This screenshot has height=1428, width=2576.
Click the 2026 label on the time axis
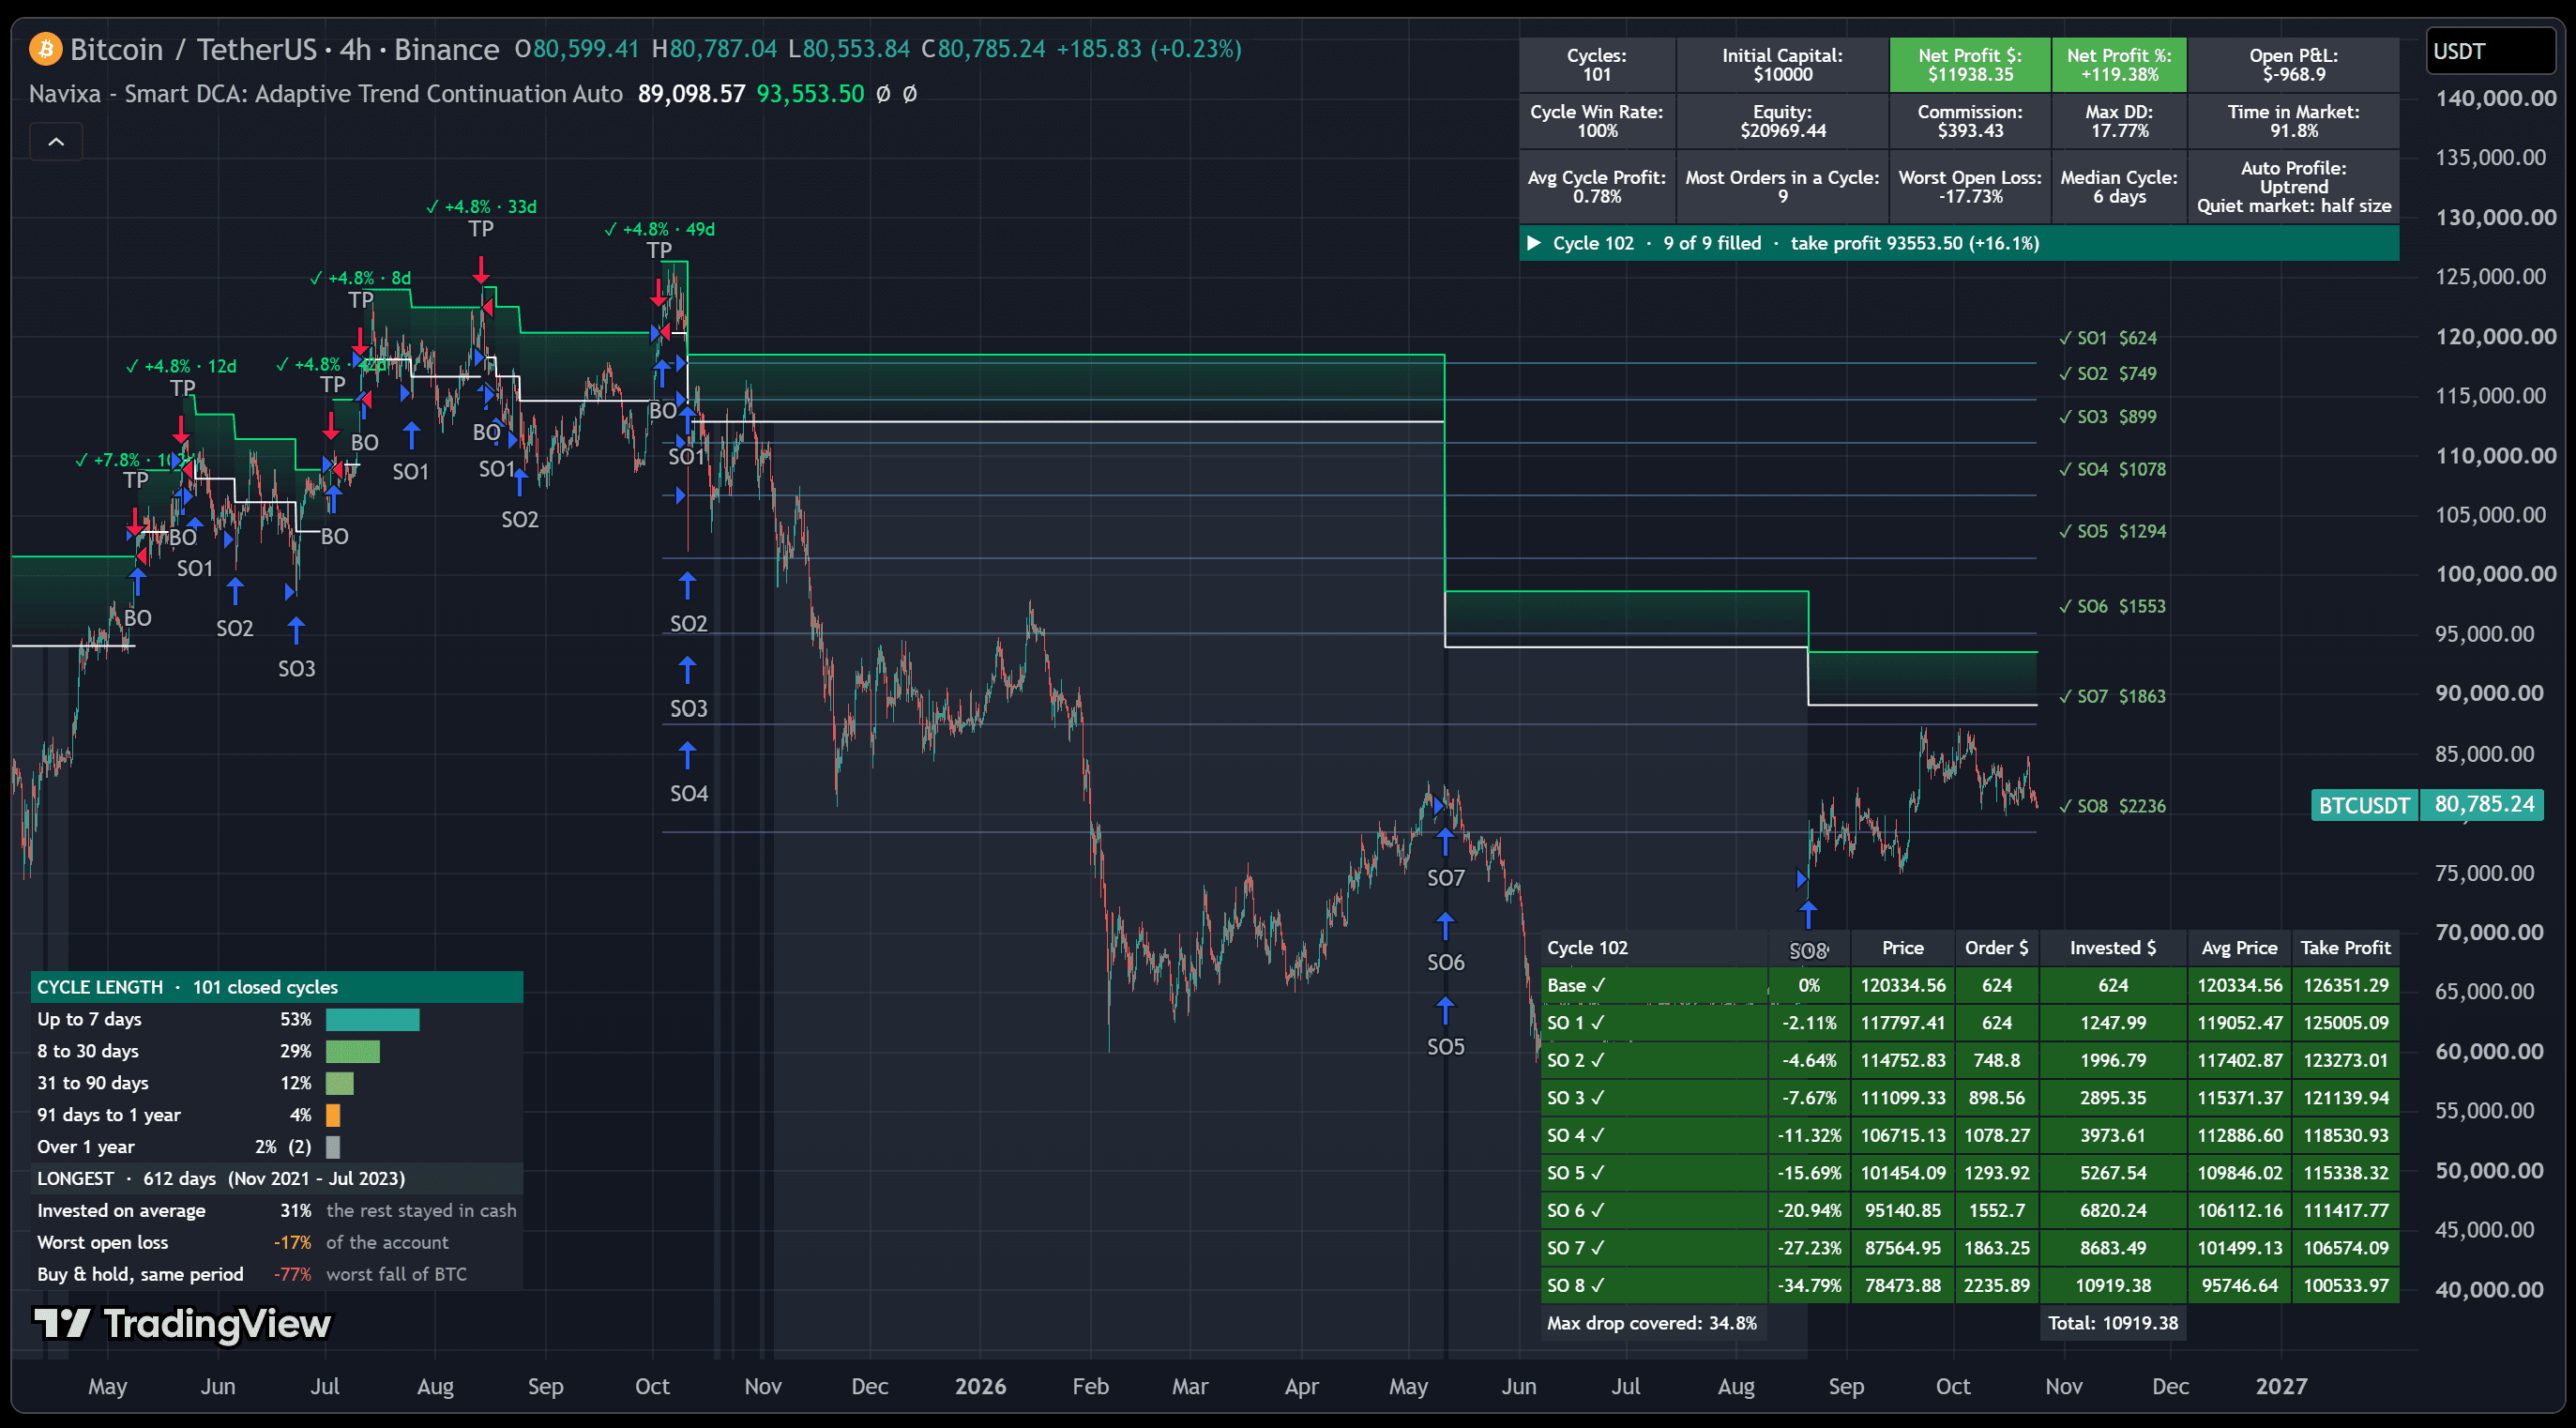pyautogui.click(x=980, y=1386)
